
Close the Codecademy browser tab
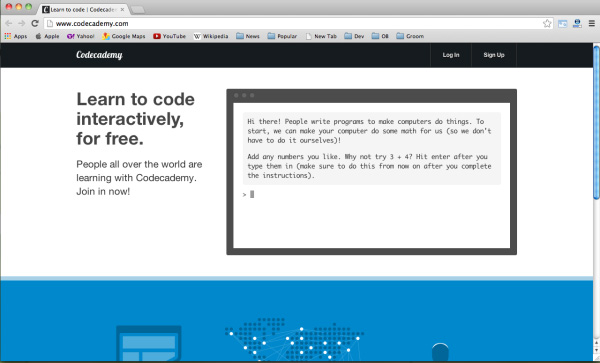(122, 10)
